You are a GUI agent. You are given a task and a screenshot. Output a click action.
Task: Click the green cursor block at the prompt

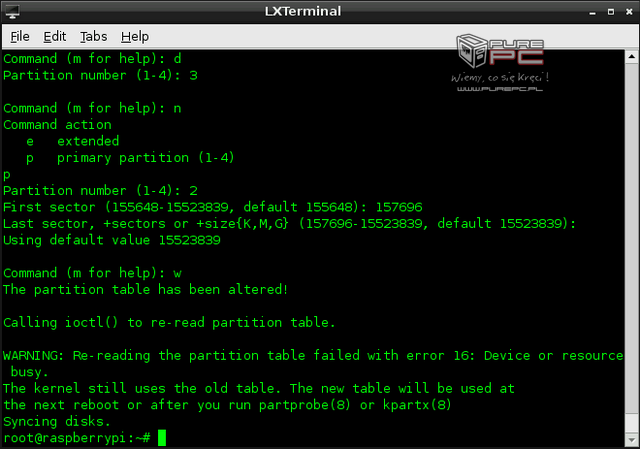click(x=162, y=438)
